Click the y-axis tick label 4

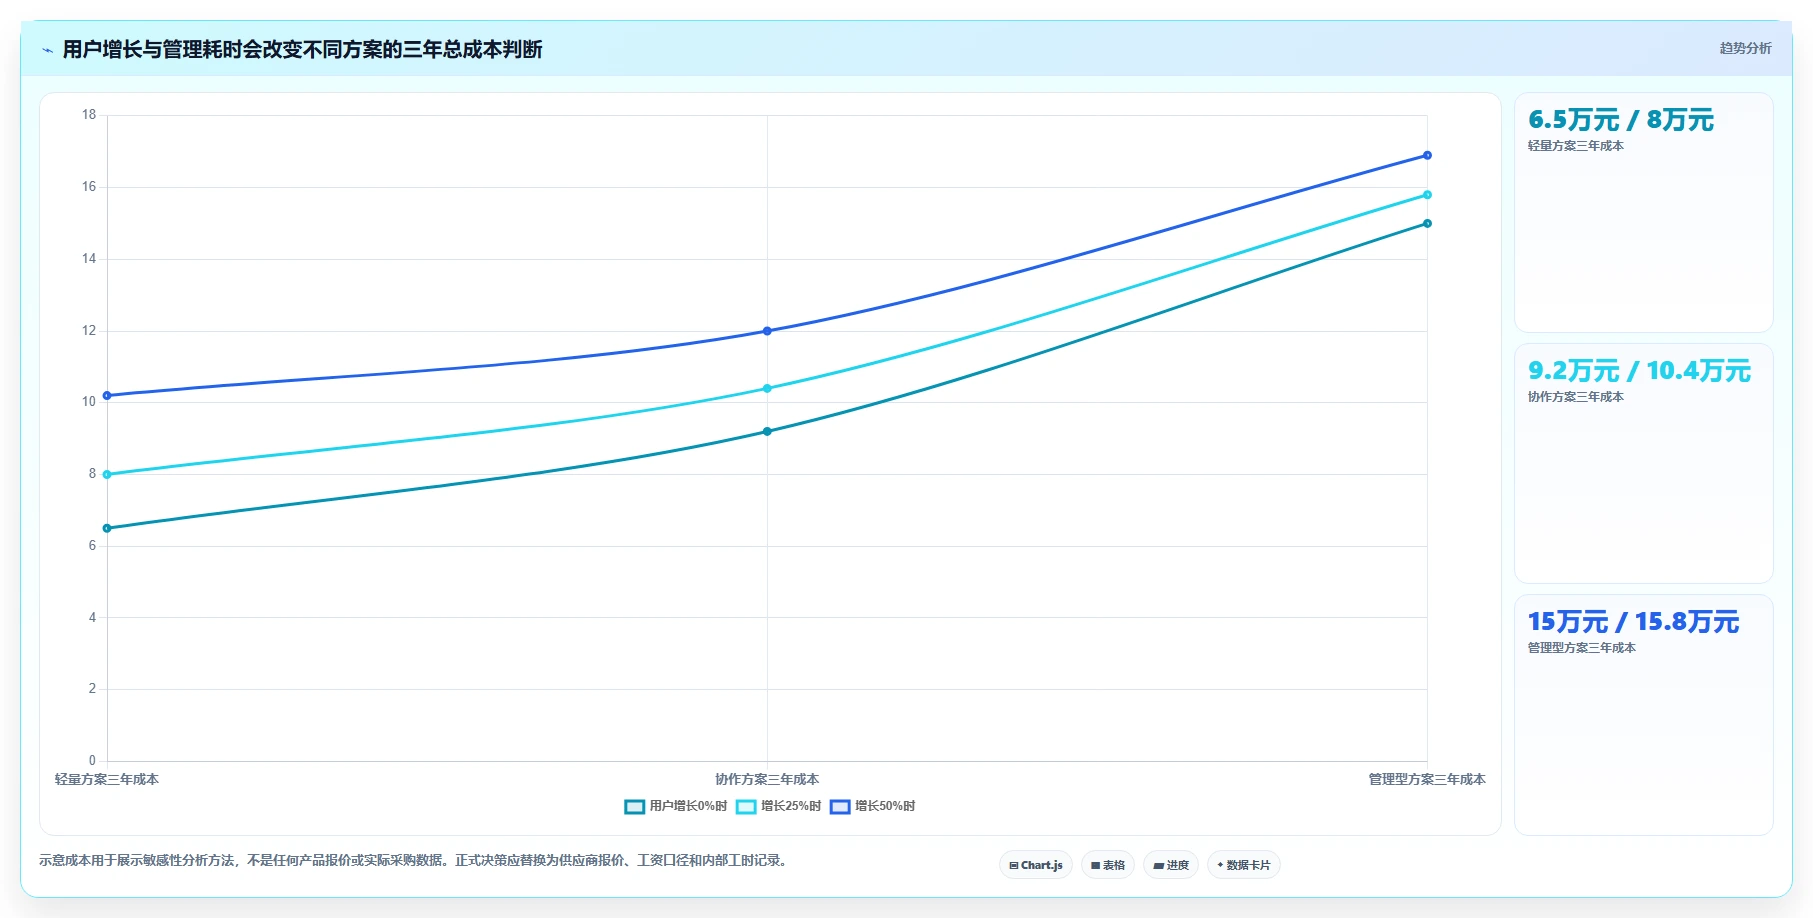coord(92,618)
